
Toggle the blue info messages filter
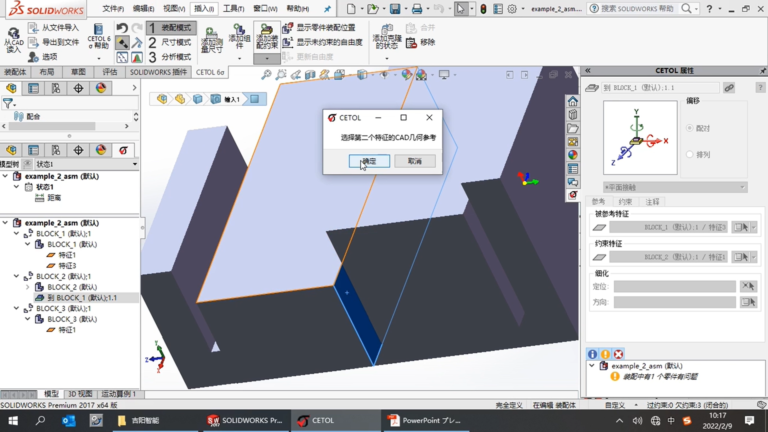(x=592, y=354)
